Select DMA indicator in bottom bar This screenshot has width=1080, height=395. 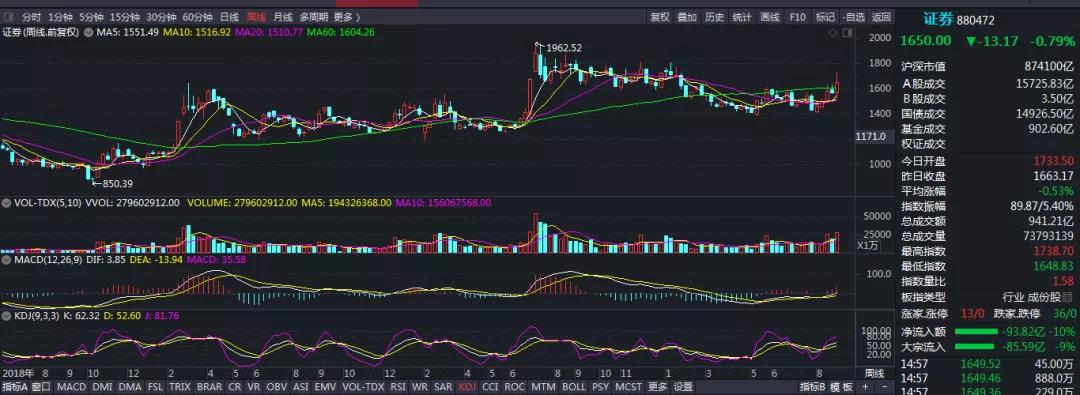131,387
